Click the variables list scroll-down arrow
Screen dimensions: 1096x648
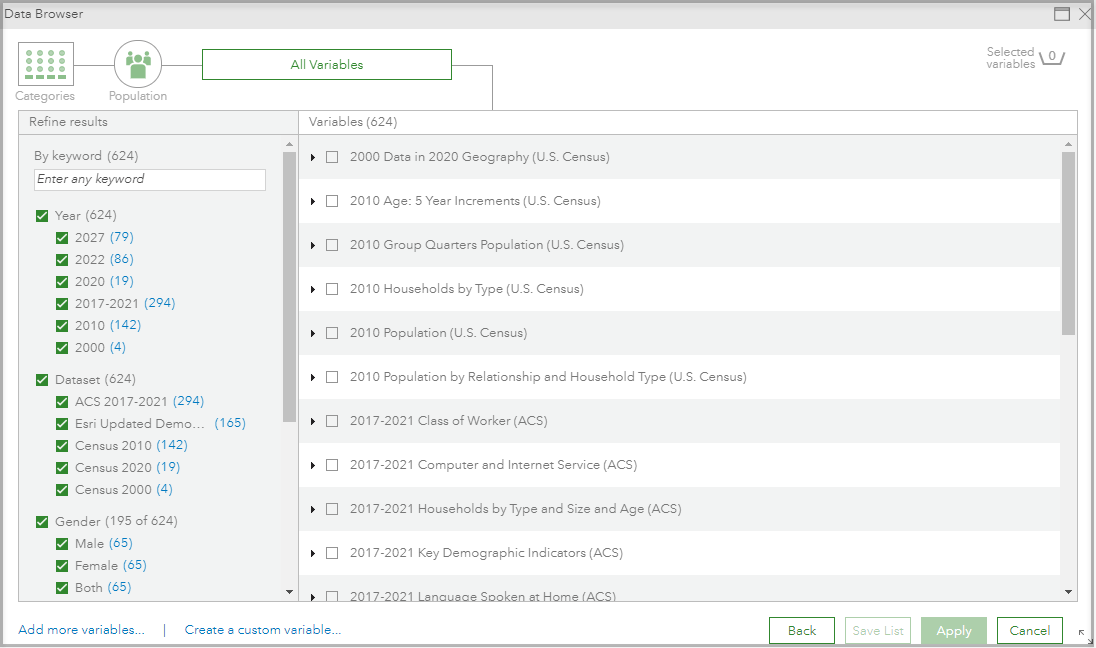[x=1069, y=592]
